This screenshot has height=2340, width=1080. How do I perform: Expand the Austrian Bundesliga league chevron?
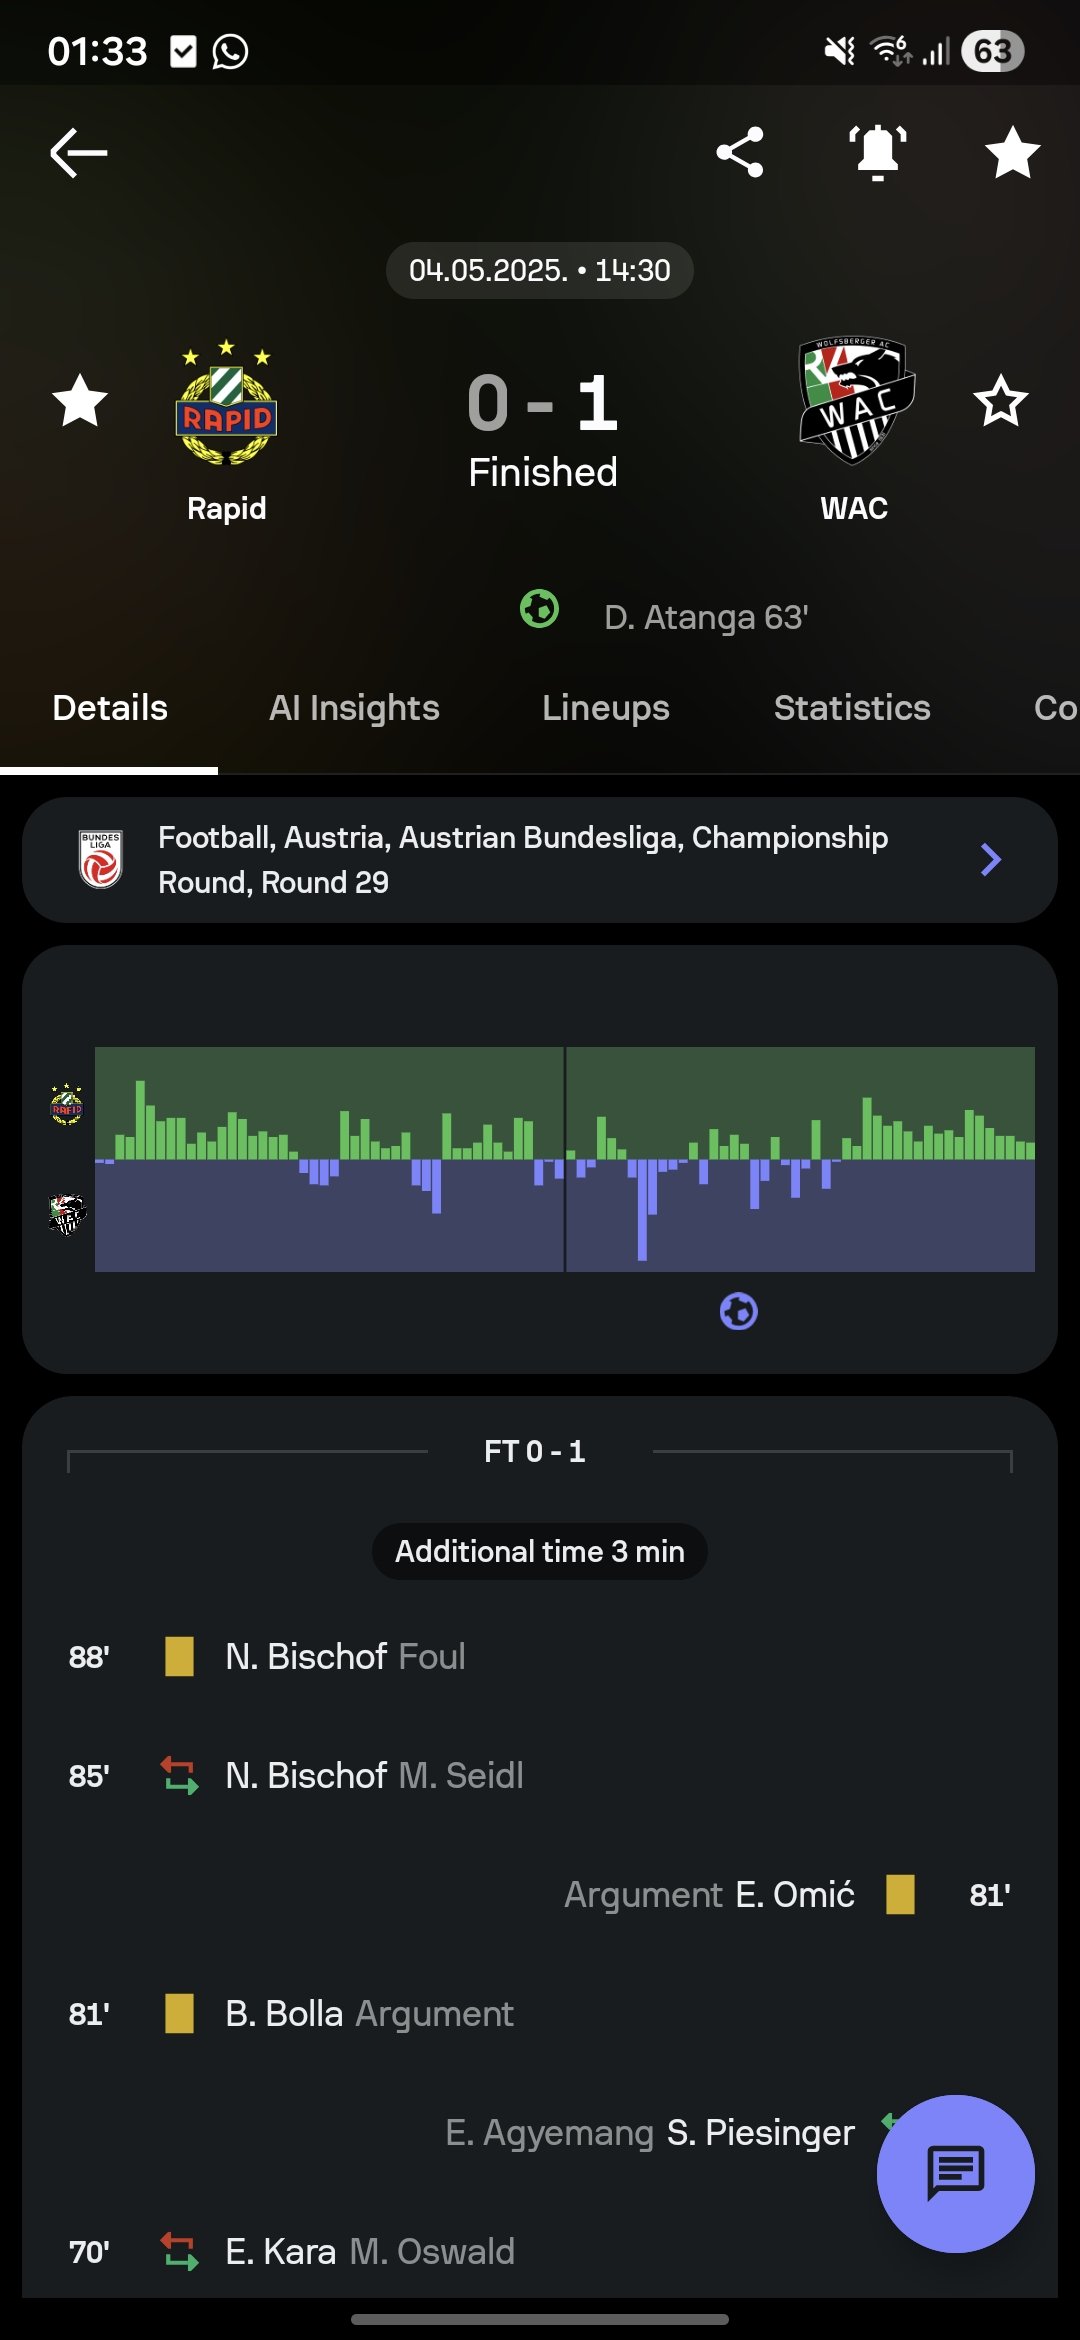[990, 860]
